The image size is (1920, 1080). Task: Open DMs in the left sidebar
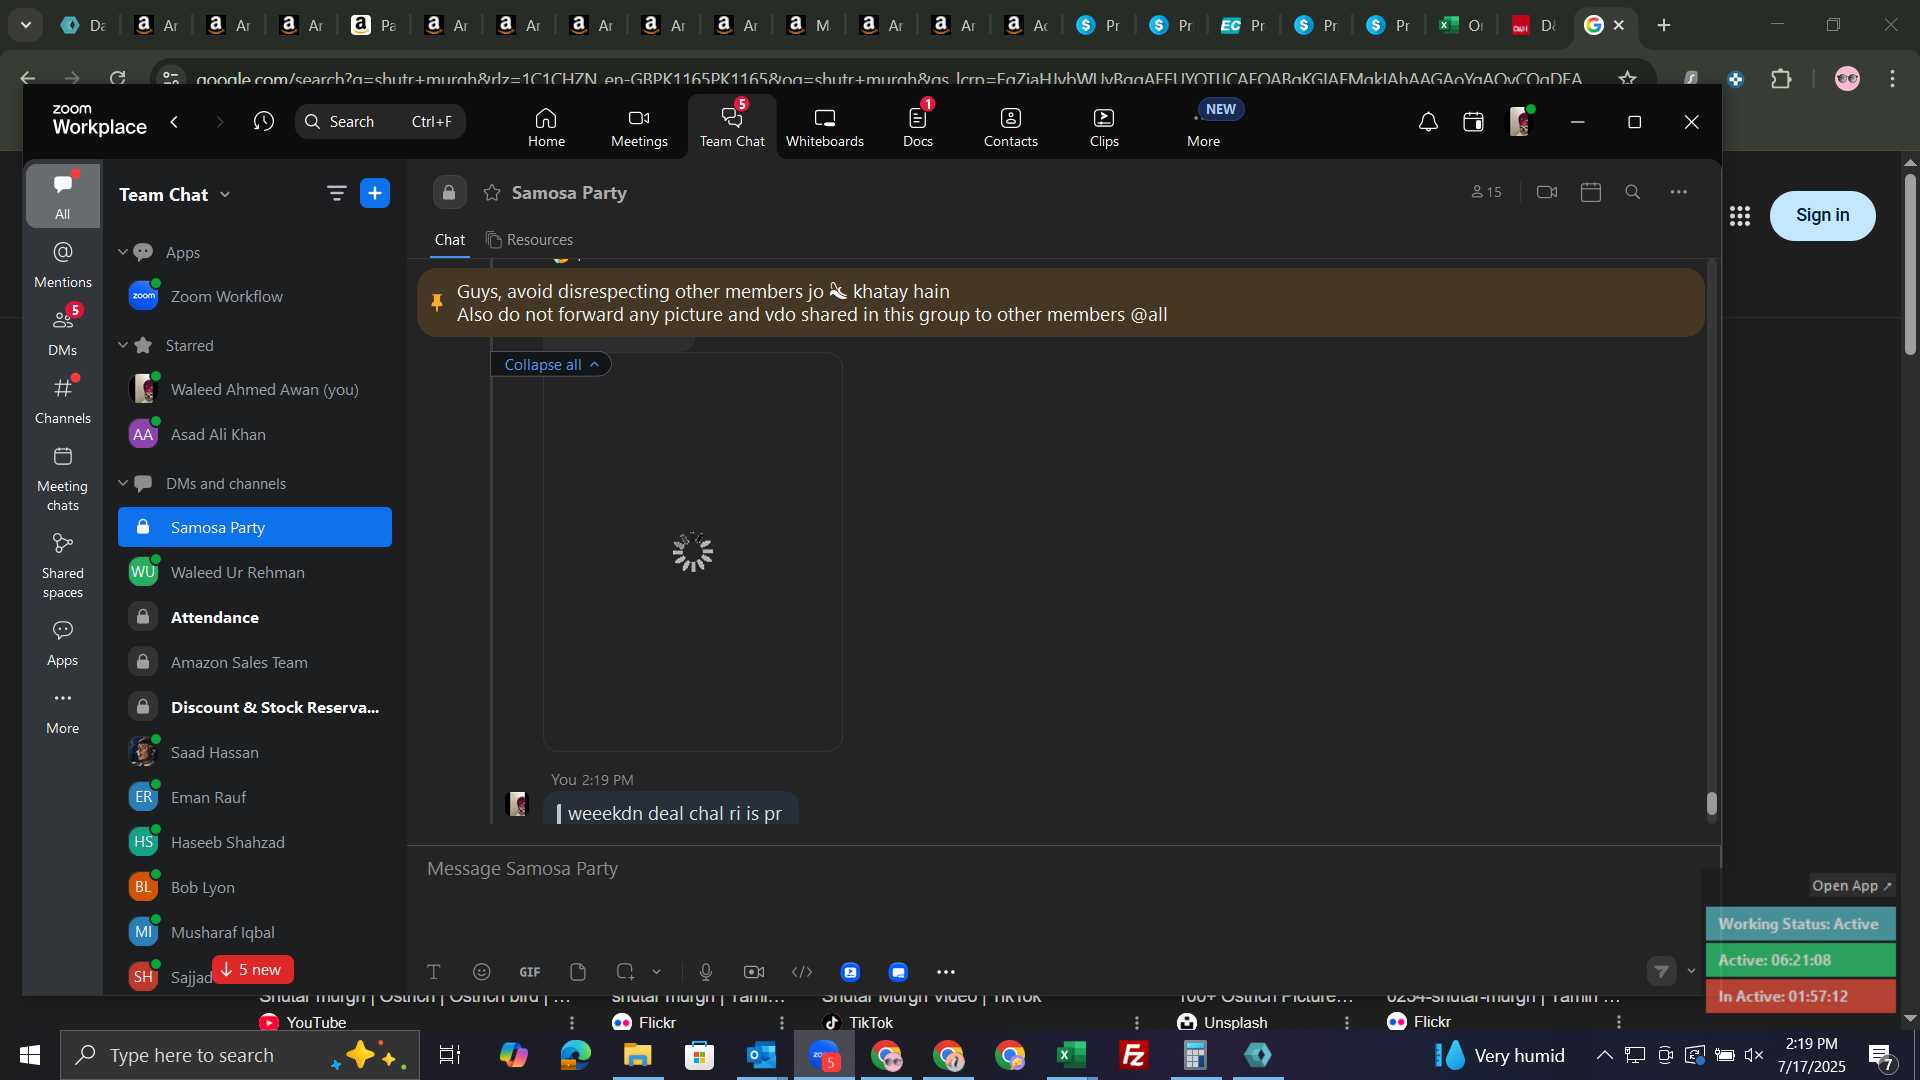[63, 333]
